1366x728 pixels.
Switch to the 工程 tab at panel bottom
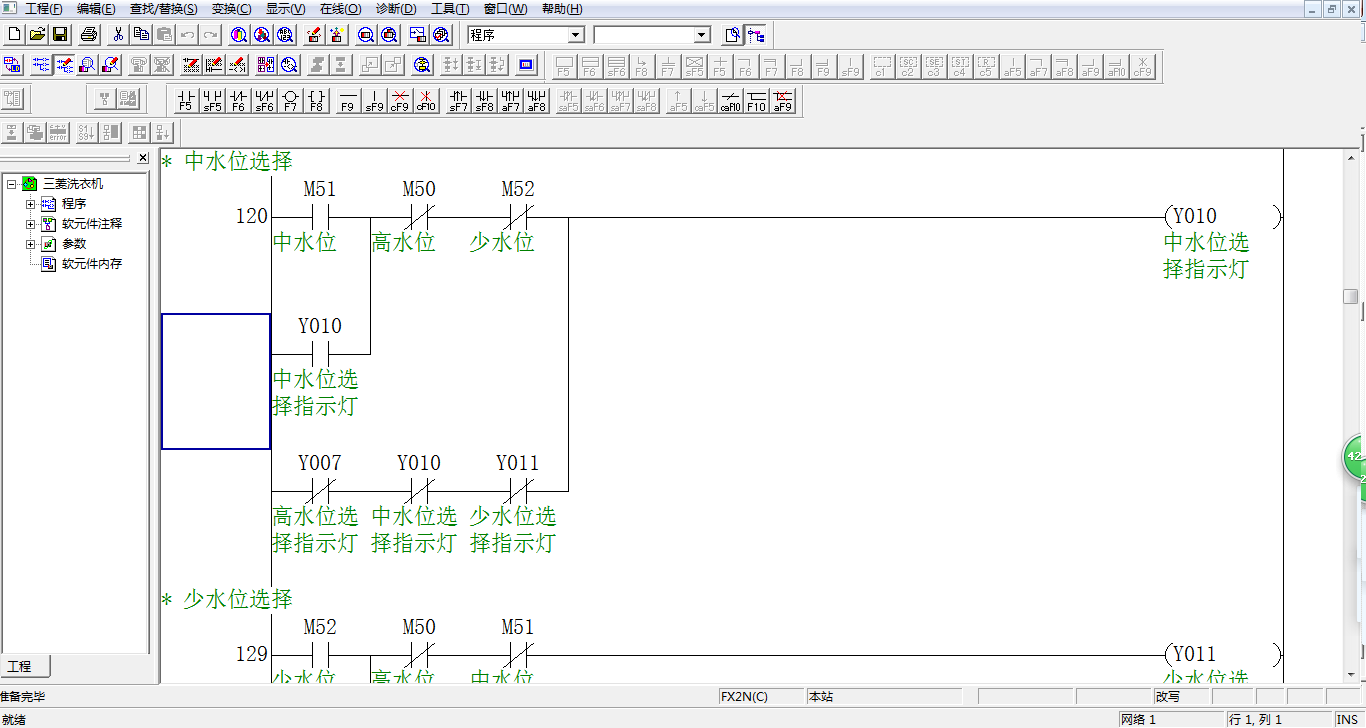[x=25, y=666]
